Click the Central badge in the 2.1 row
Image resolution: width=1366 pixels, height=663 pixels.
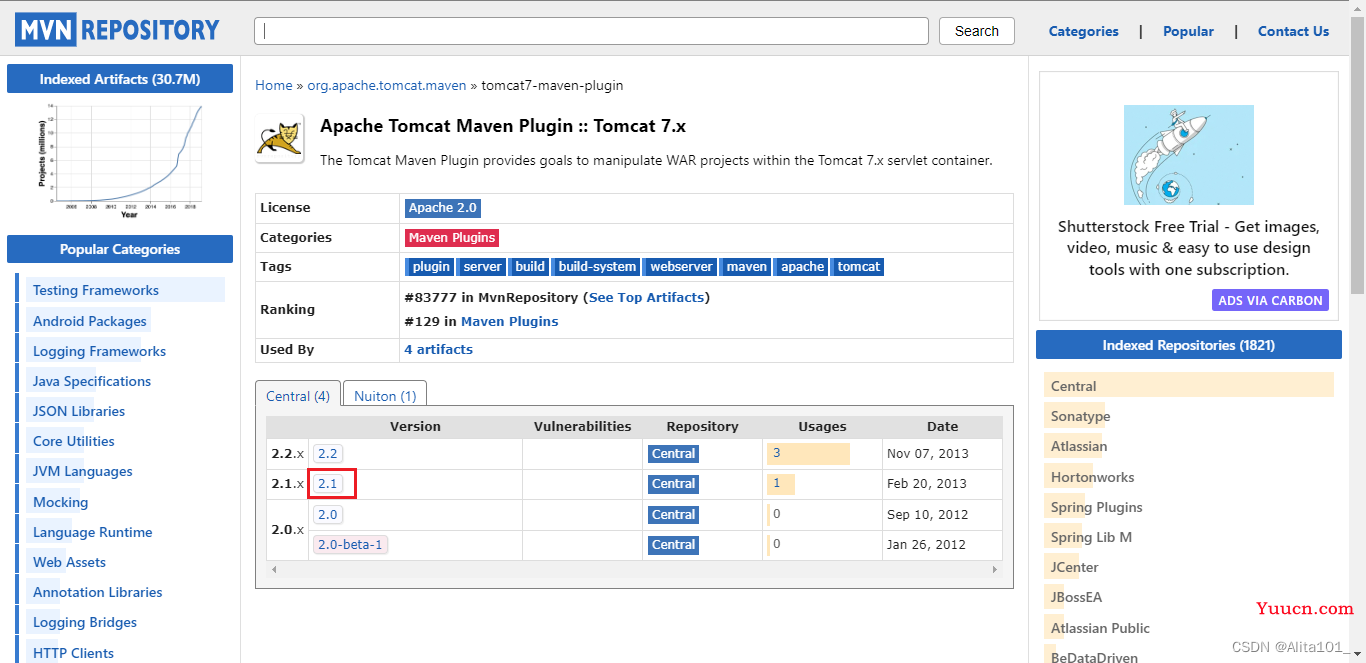point(673,483)
